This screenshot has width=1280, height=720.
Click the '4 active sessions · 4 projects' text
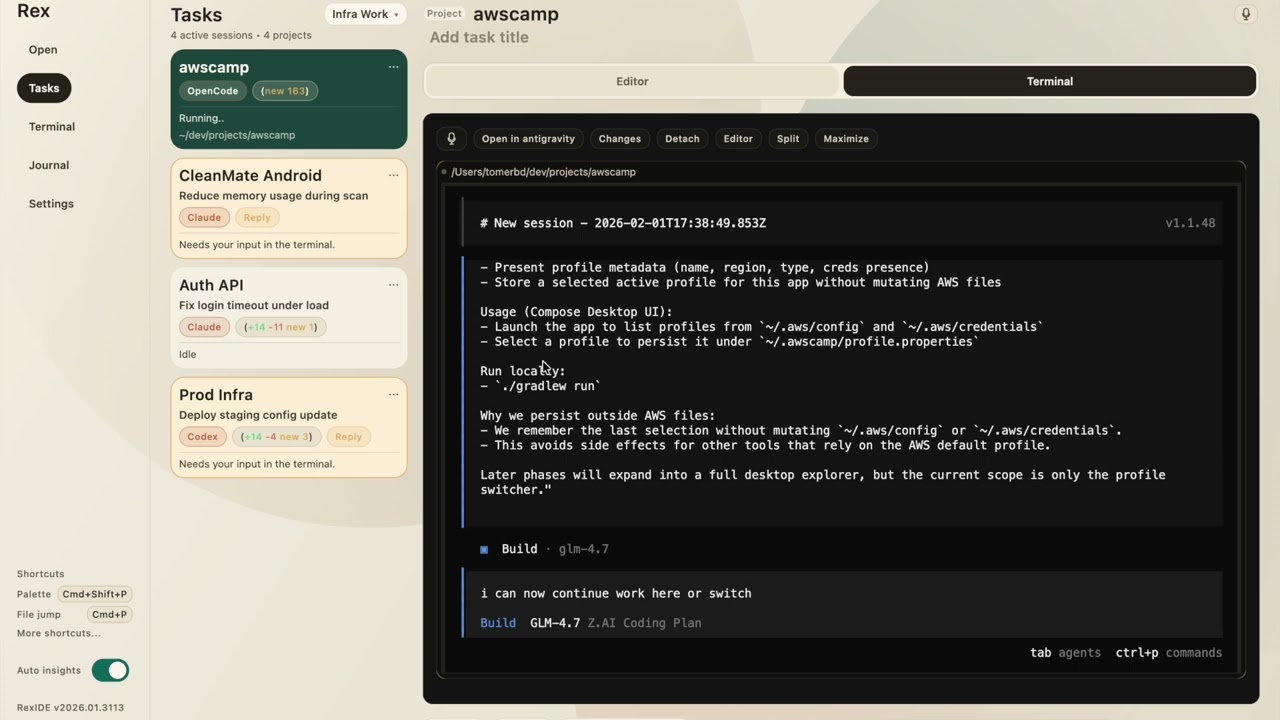tap(241, 35)
